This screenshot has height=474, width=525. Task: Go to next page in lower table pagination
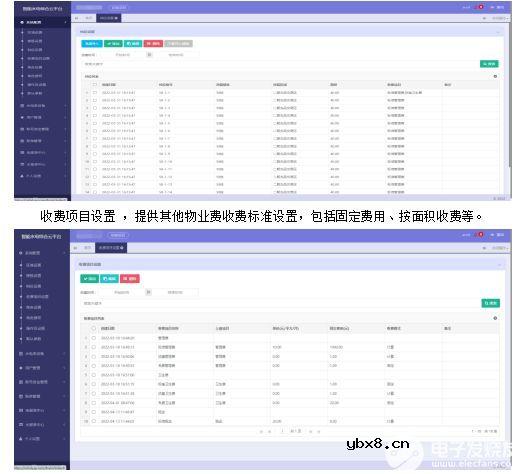pos(311,431)
